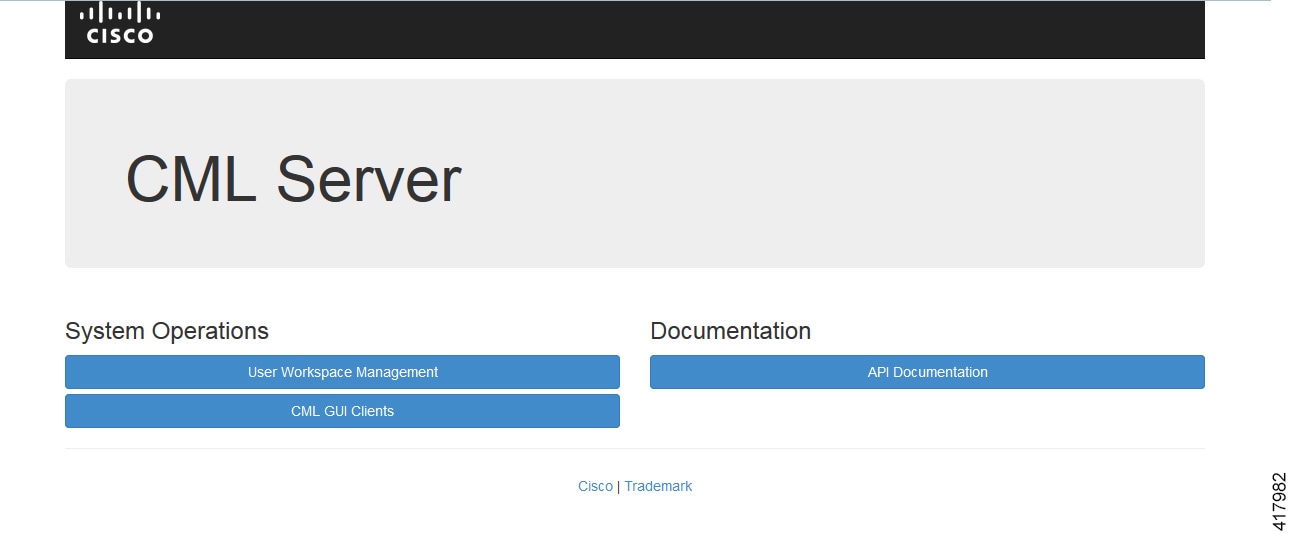The width and height of the screenshot is (1293, 539).
Task: Select the CML Server heading text
Action: (293, 180)
